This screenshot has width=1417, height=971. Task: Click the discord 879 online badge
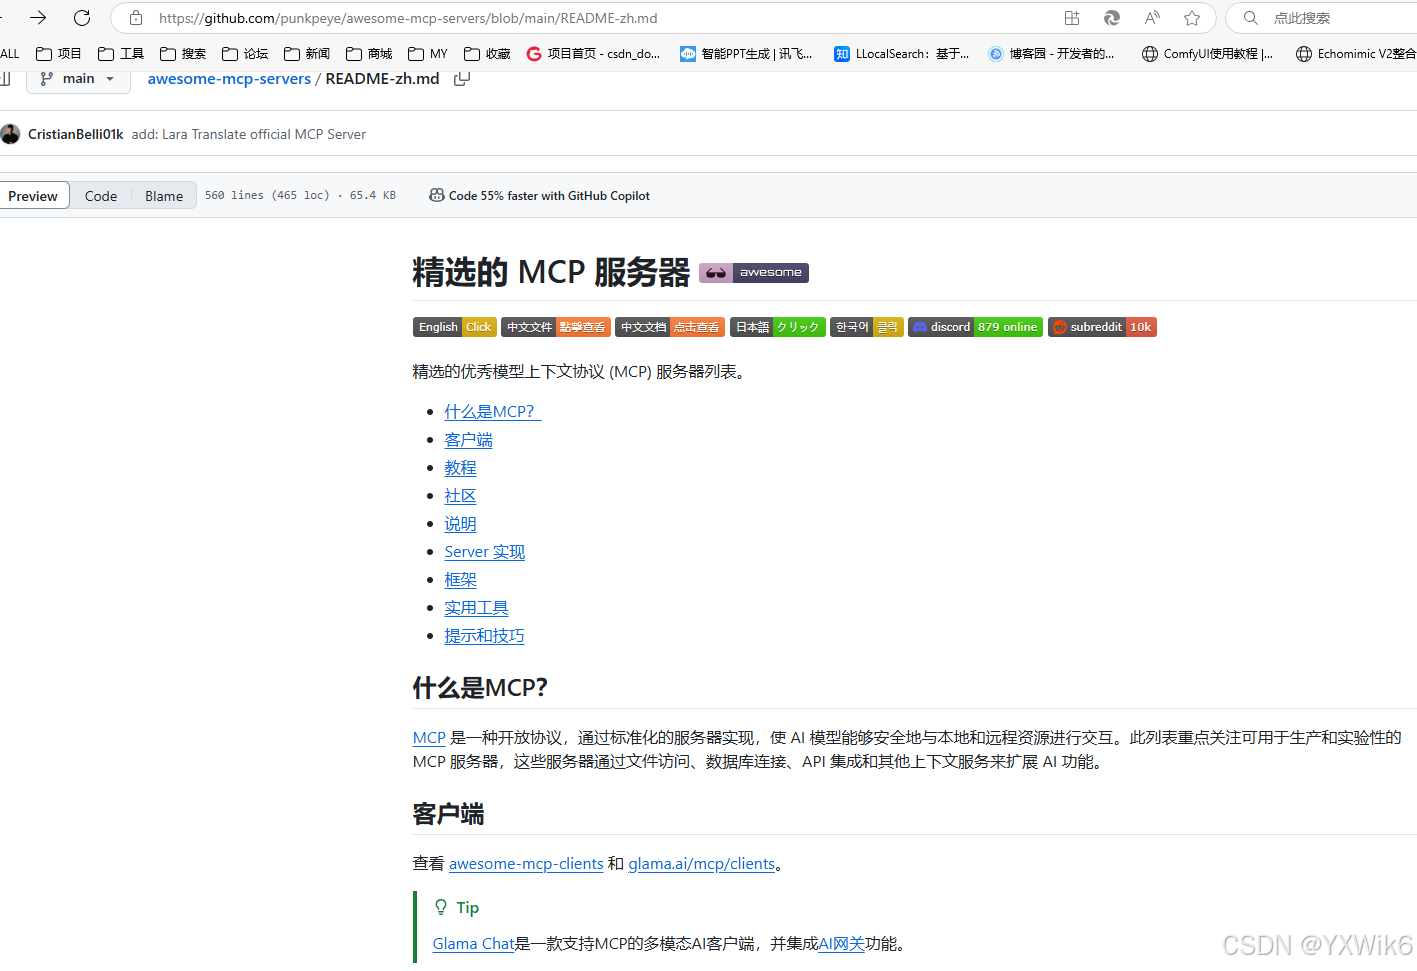[x=975, y=327]
